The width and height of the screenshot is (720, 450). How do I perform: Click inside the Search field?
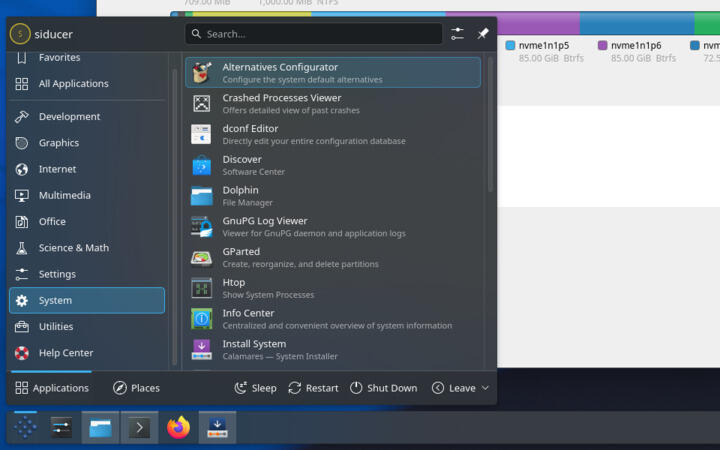pyautogui.click(x=314, y=34)
